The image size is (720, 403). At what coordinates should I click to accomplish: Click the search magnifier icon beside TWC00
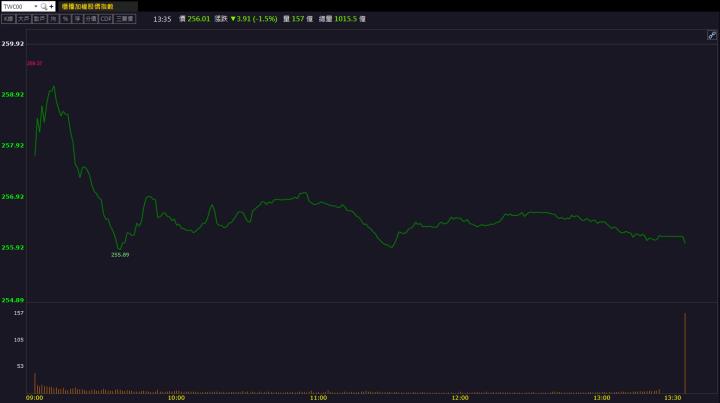tap(44, 6)
